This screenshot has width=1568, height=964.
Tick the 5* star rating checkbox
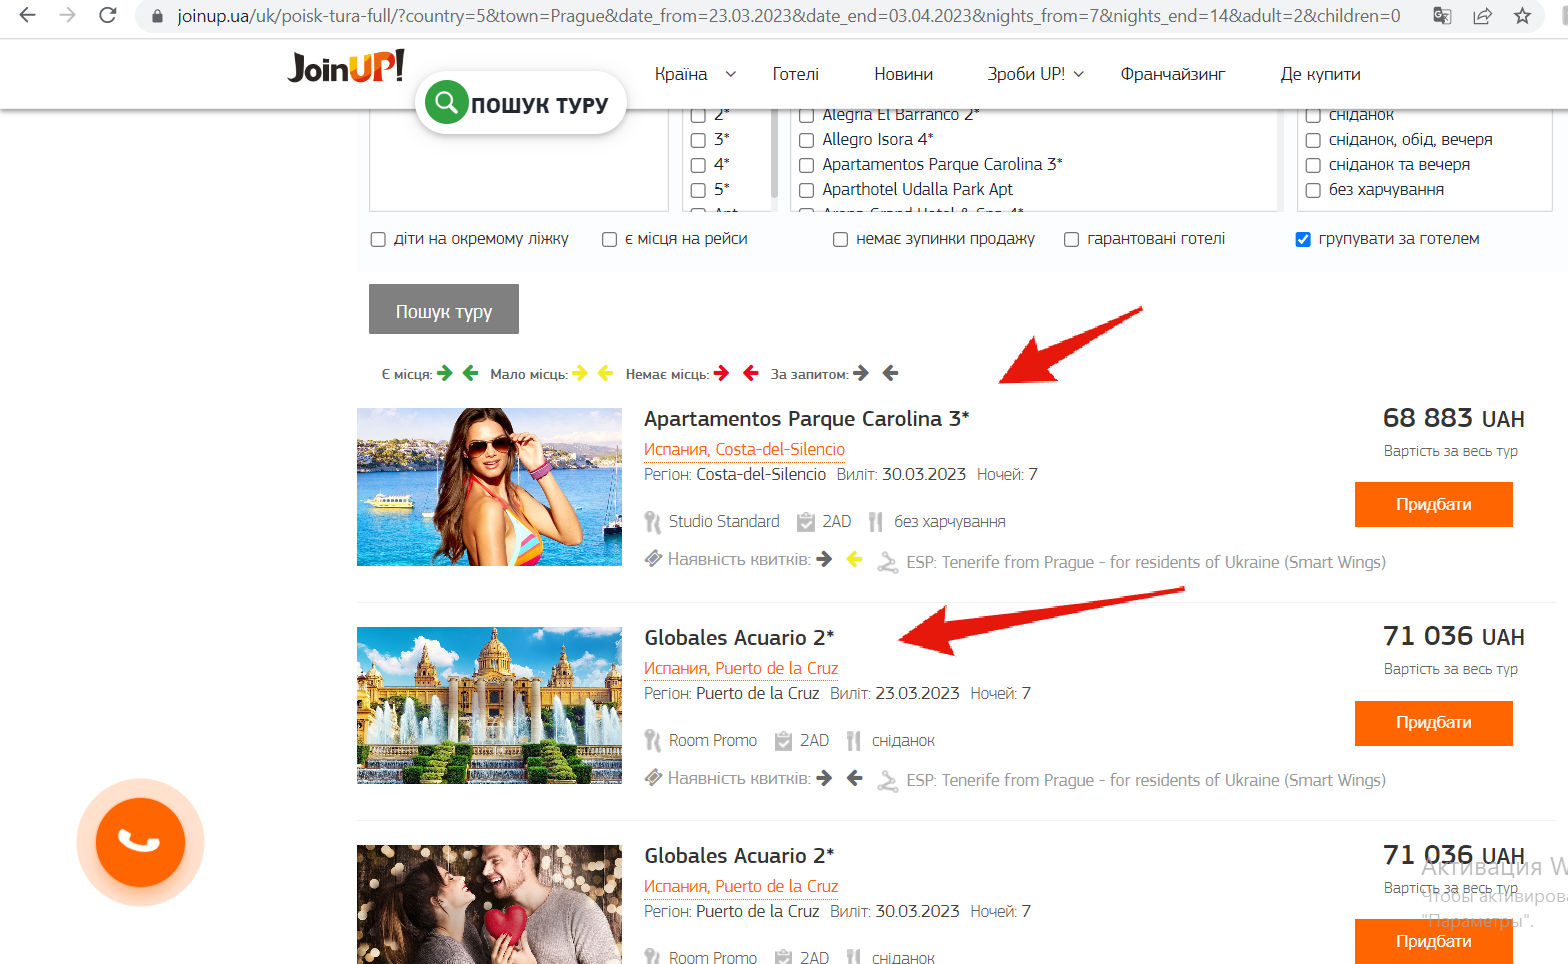coord(699,190)
